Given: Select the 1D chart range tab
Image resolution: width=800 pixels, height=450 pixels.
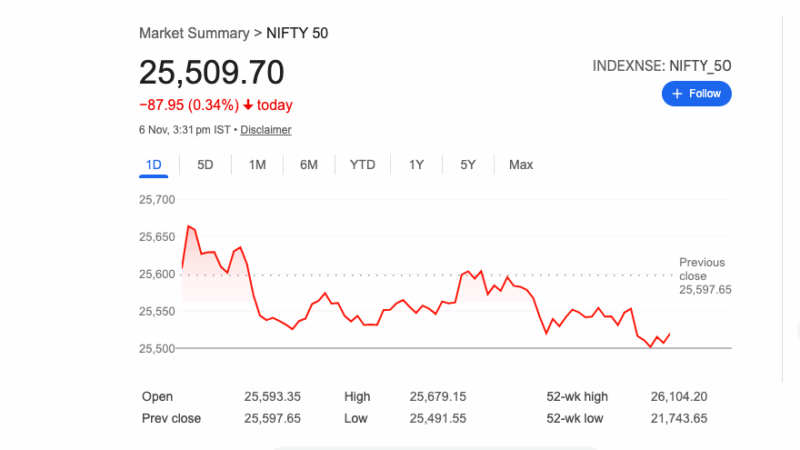Looking at the screenshot, I should tap(154, 165).
